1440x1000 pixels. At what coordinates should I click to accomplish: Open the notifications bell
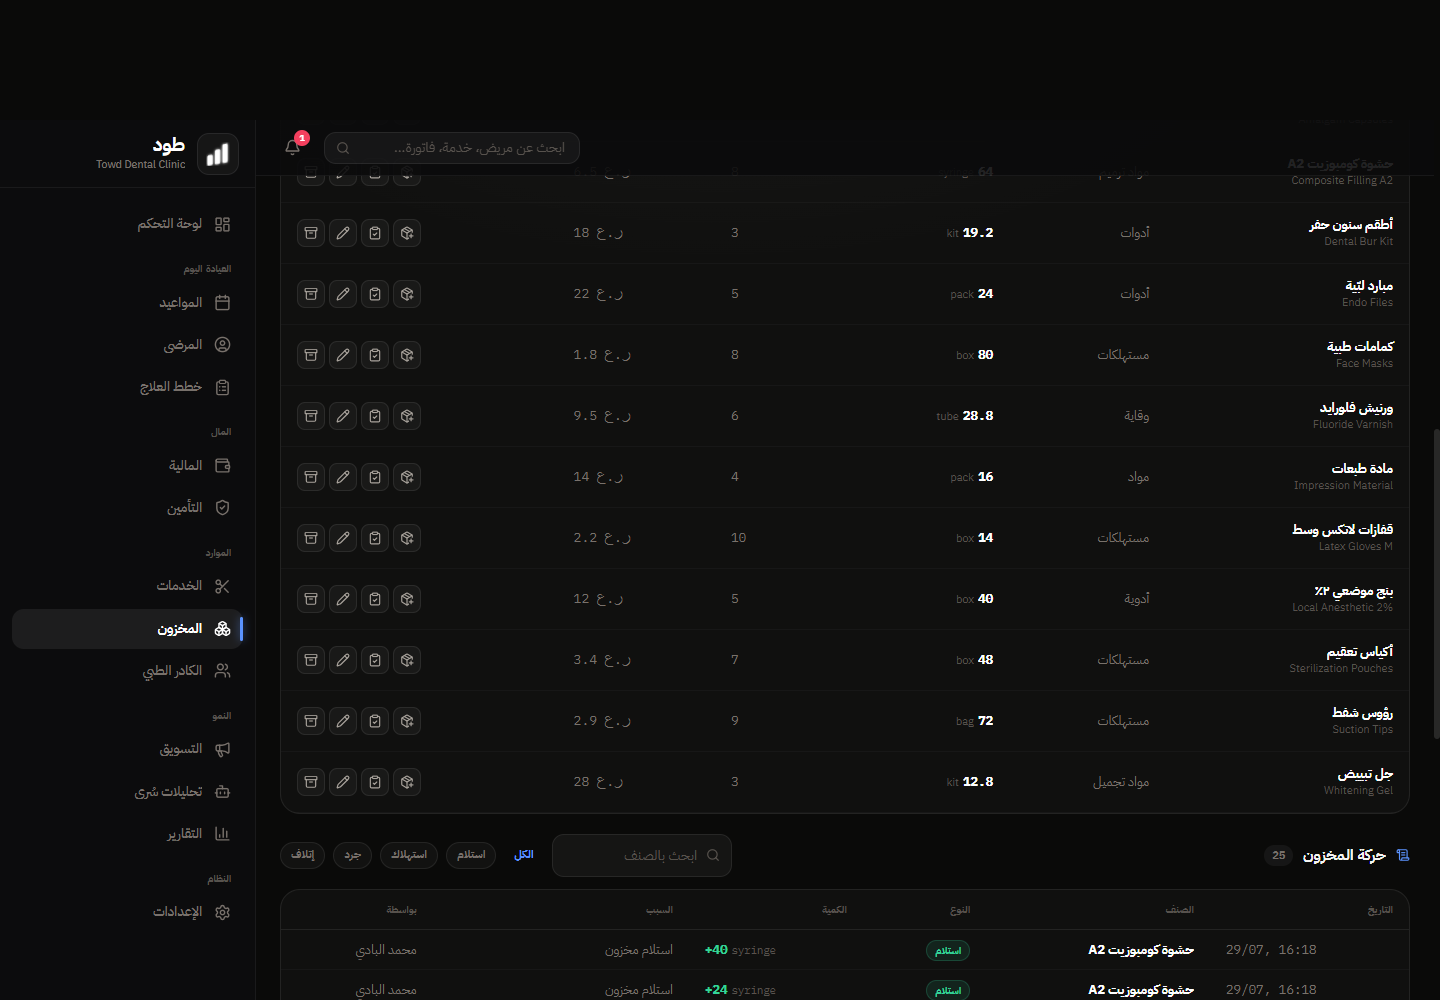click(293, 147)
